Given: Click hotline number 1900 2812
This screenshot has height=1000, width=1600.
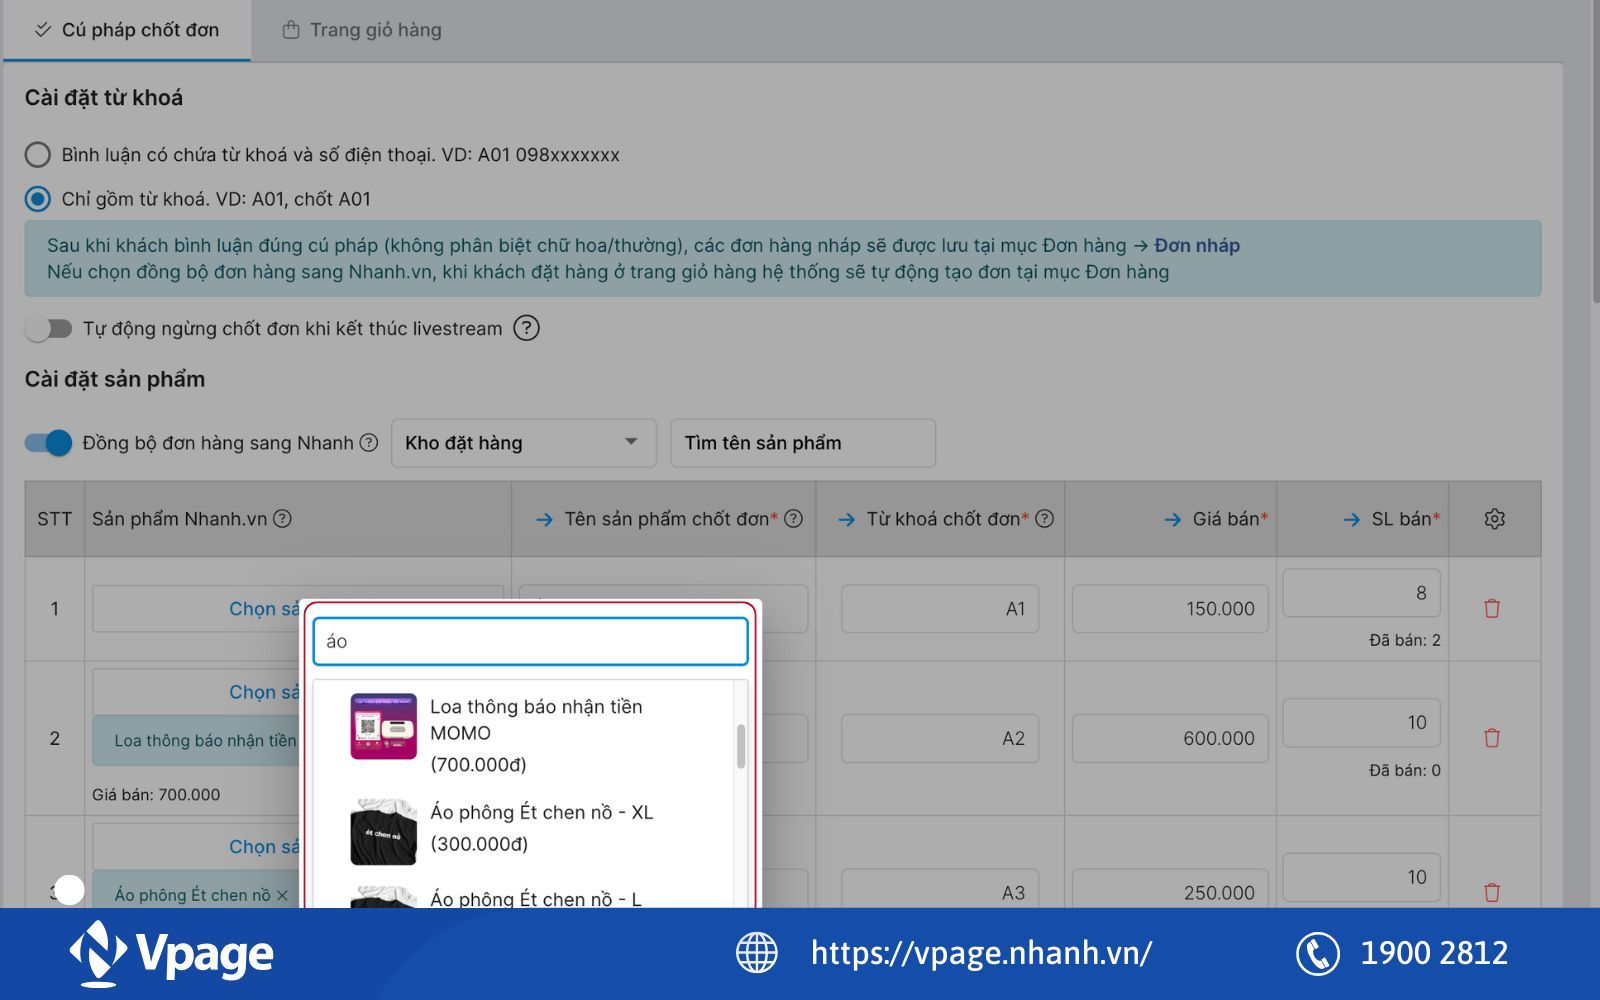Looking at the screenshot, I should tap(1434, 953).
